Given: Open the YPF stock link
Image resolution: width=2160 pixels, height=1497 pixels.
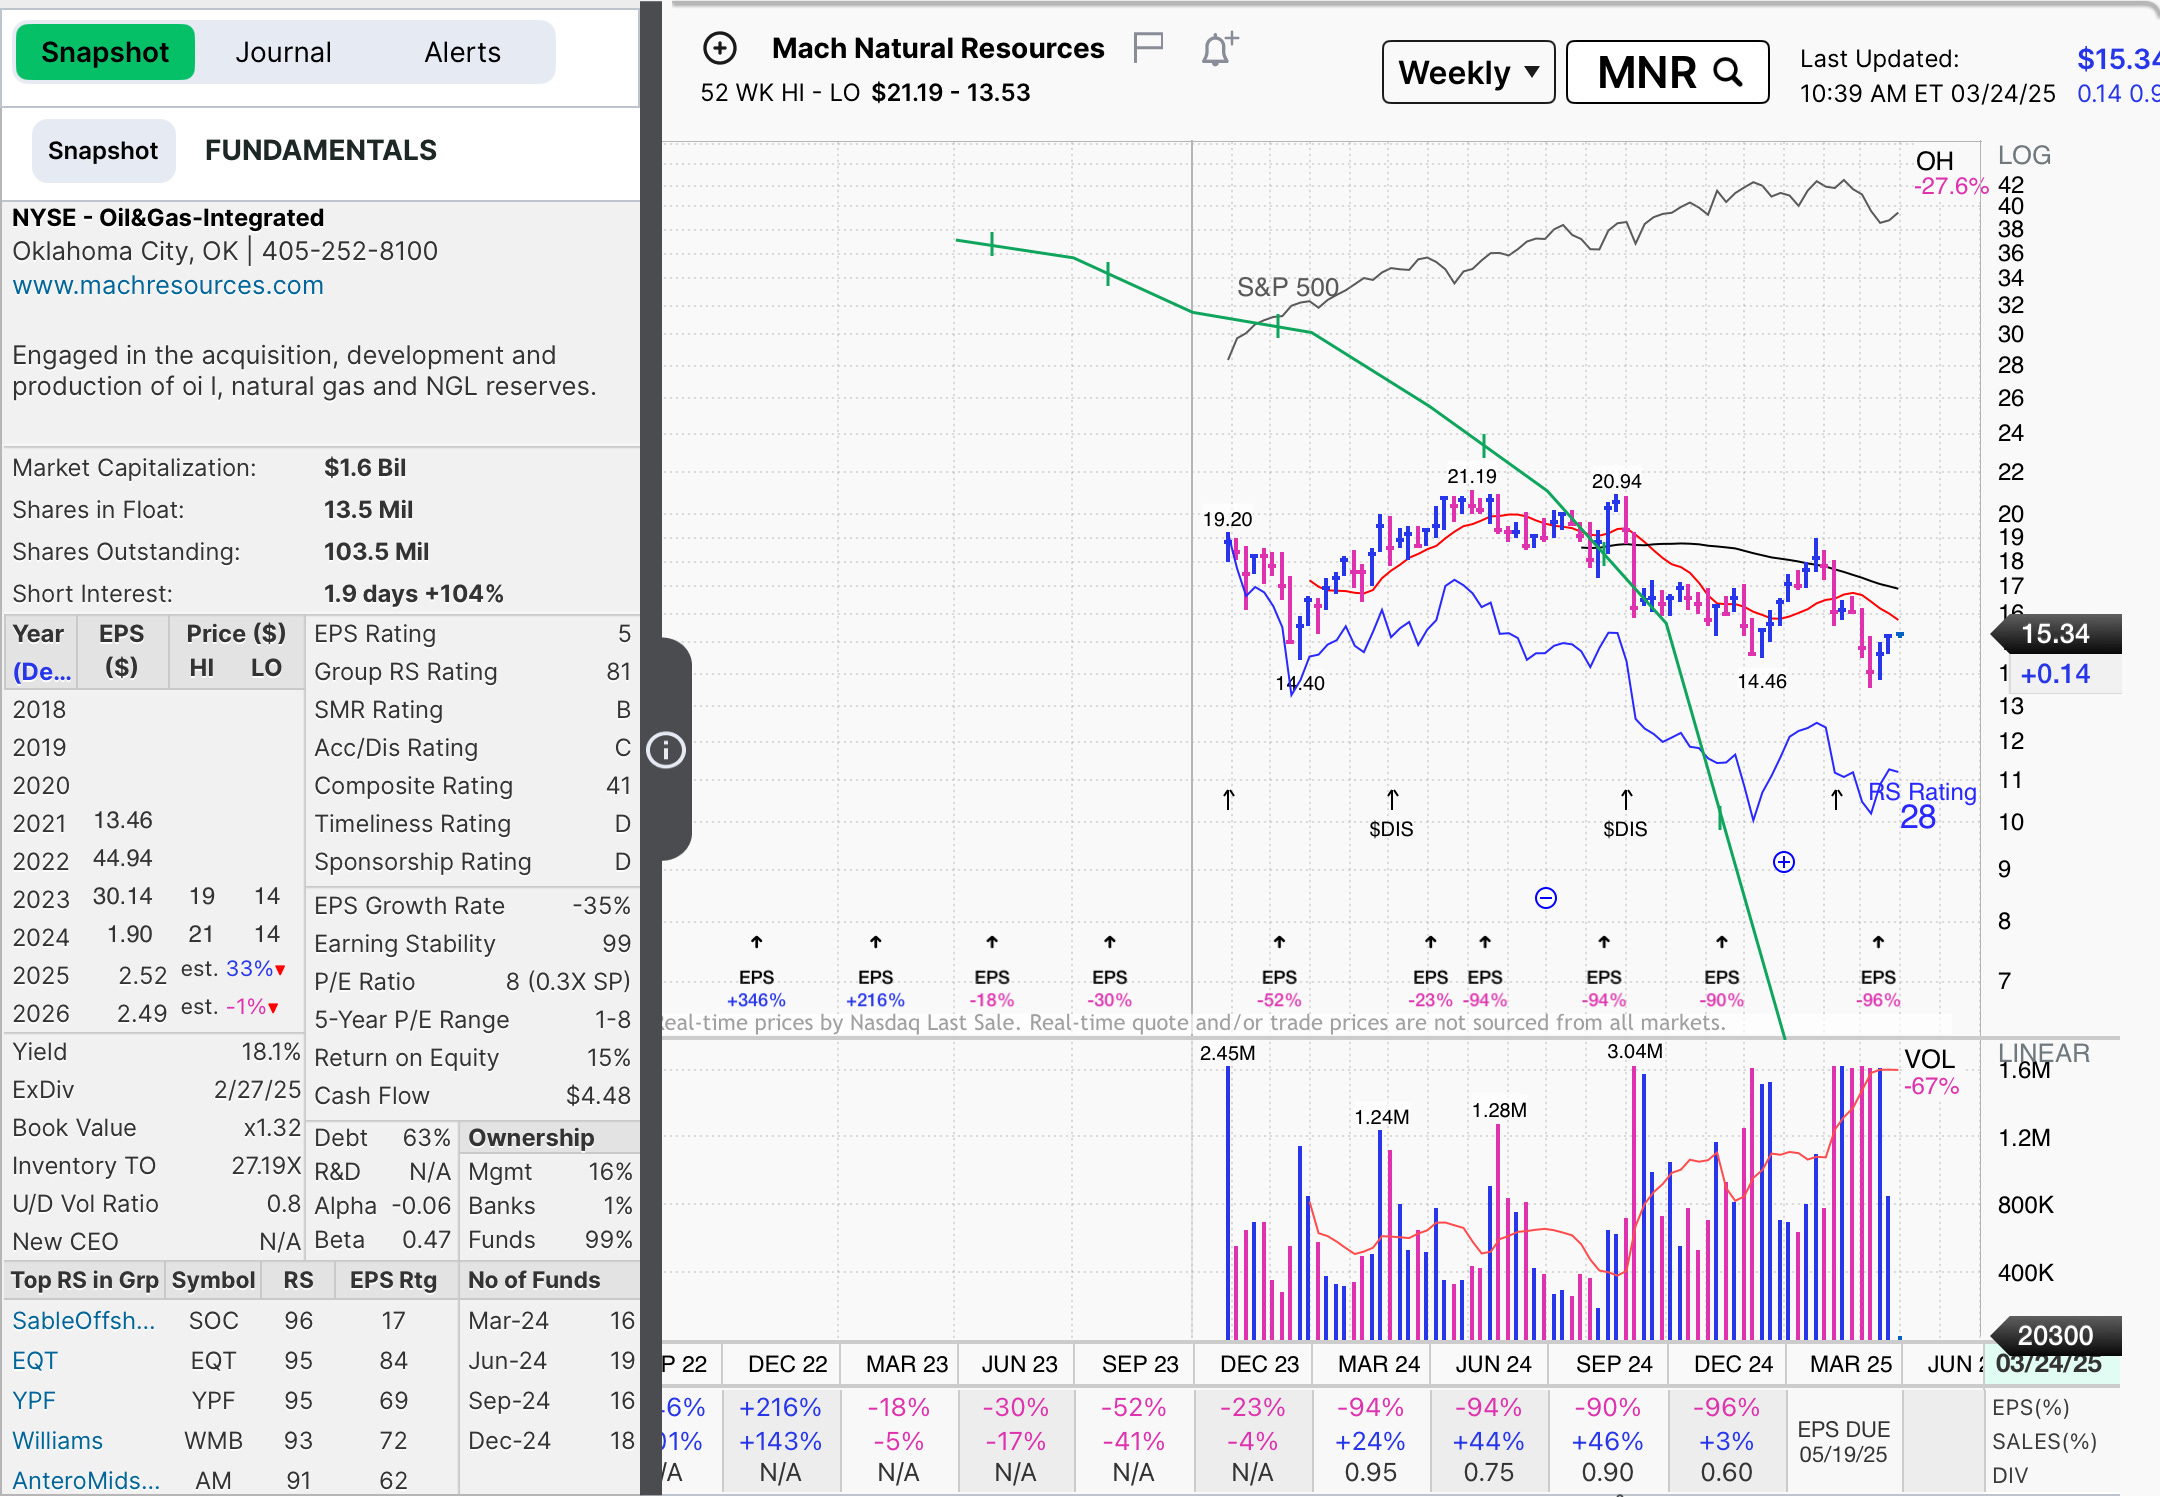Looking at the screenshot, I should pos(34,1400).
